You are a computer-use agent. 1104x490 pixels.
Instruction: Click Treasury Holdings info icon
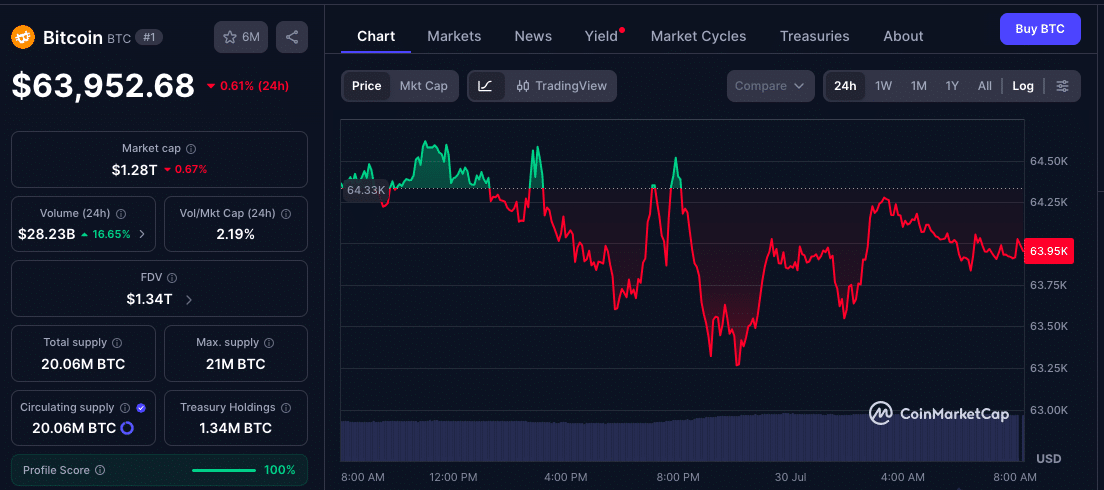[285, 408]
